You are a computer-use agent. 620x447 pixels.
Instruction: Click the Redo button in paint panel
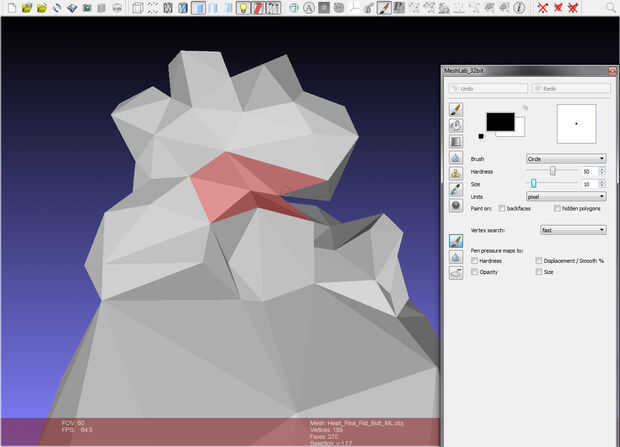coord(571,89)
